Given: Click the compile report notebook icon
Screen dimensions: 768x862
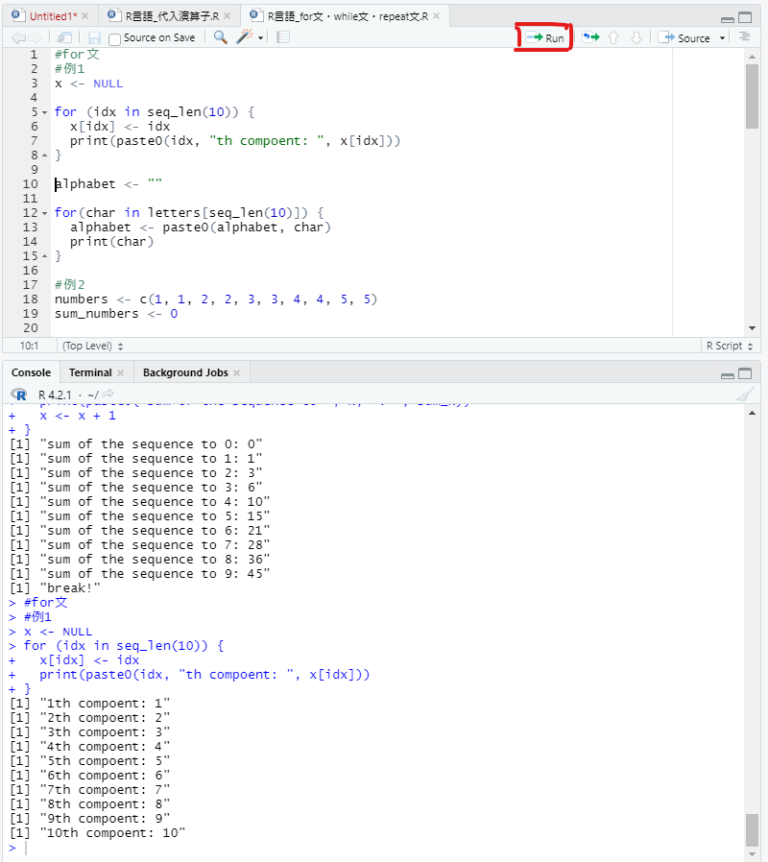Looking at the screenshot, I should point(283,38).
